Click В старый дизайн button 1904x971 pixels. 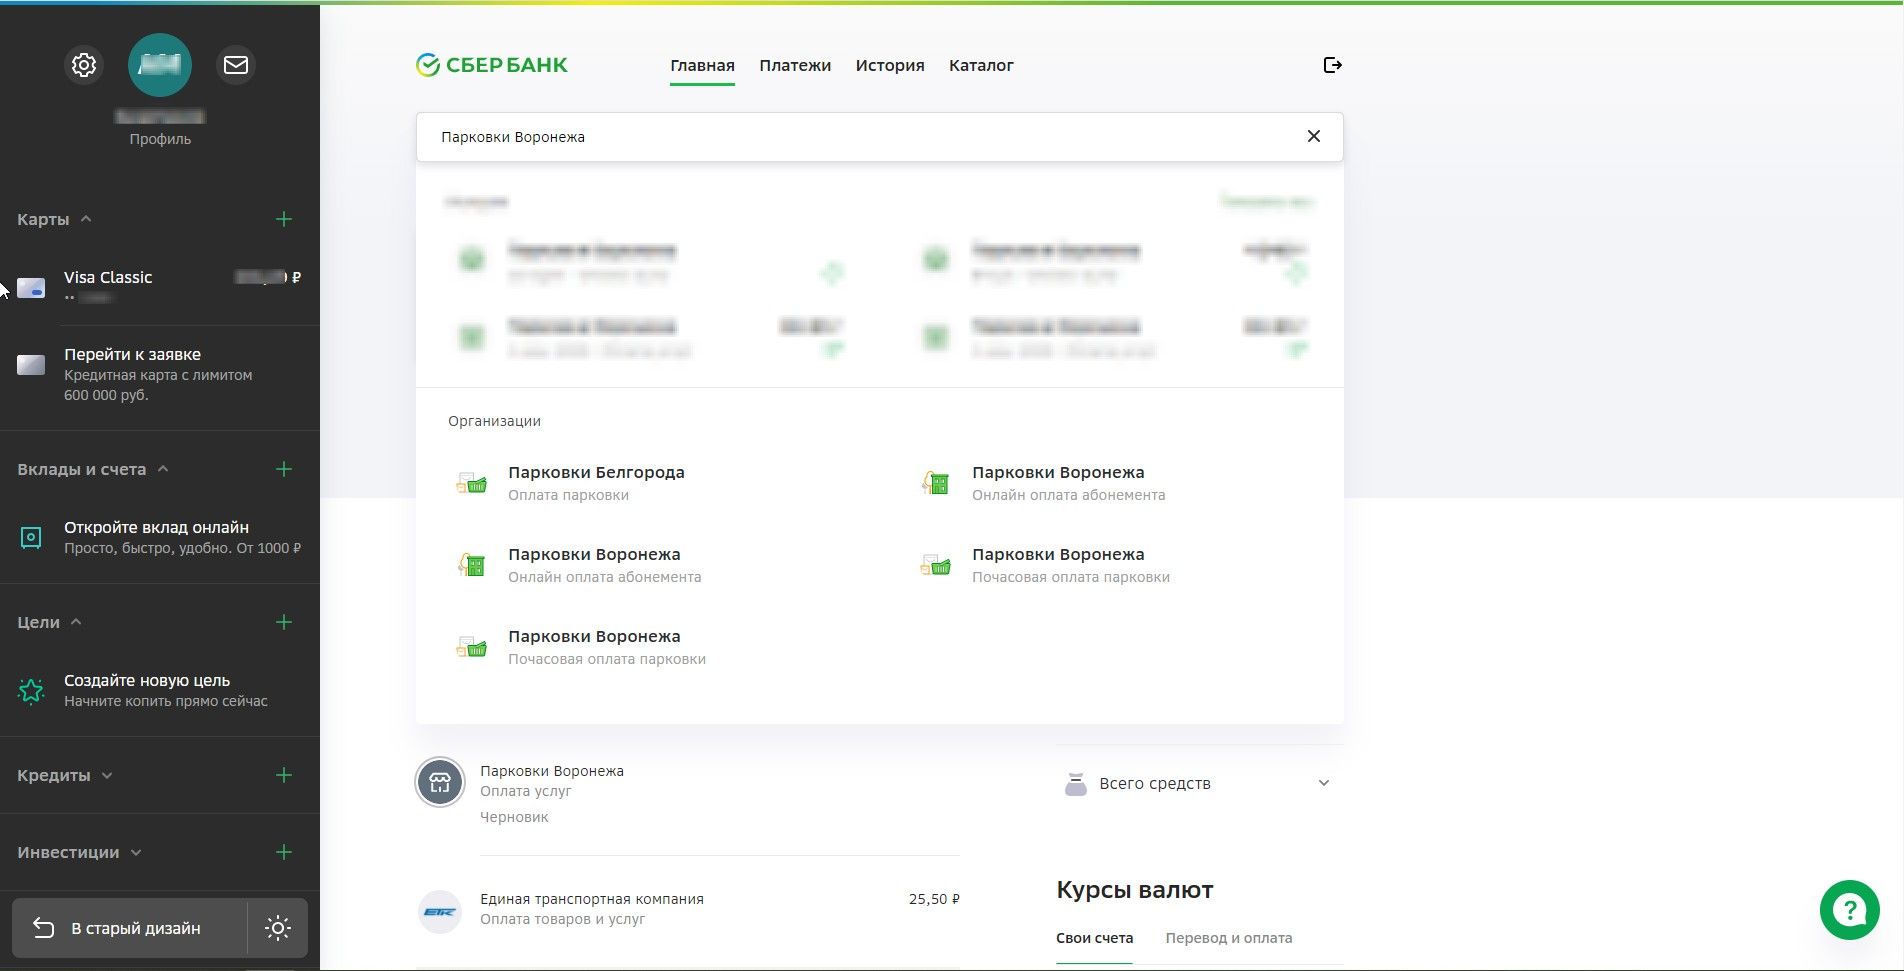point(129,928)
